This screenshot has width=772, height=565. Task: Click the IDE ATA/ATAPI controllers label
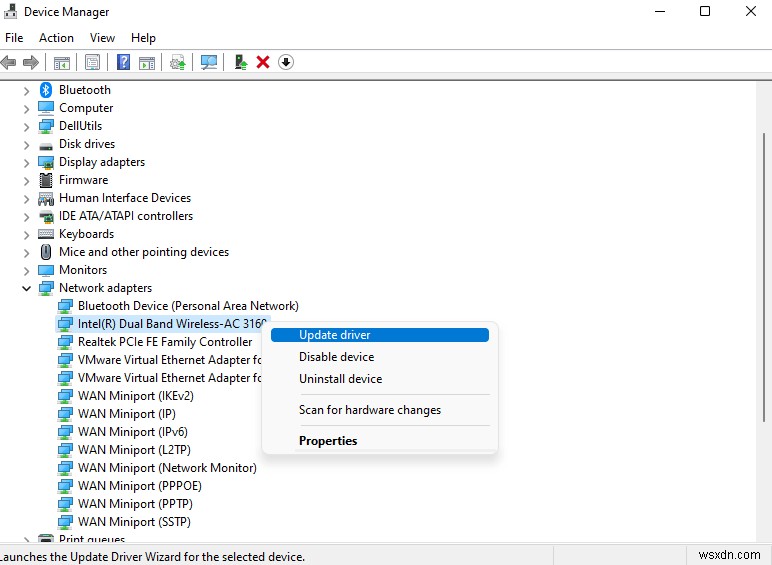(x=126, y=216)
